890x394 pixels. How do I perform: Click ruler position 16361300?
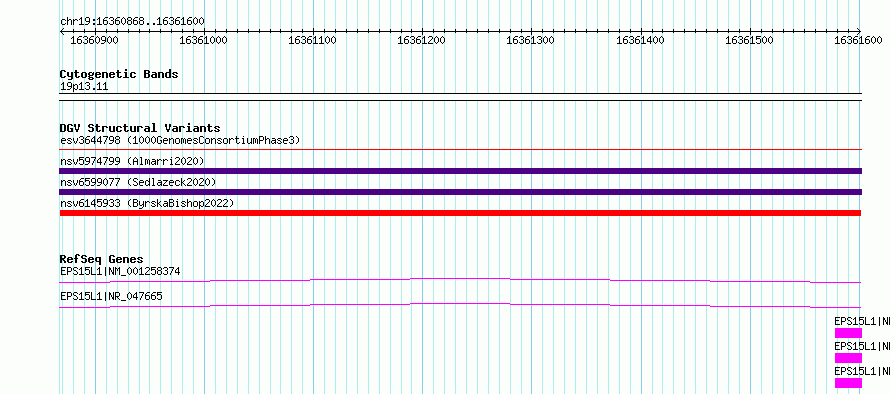(x=531, y=40)
